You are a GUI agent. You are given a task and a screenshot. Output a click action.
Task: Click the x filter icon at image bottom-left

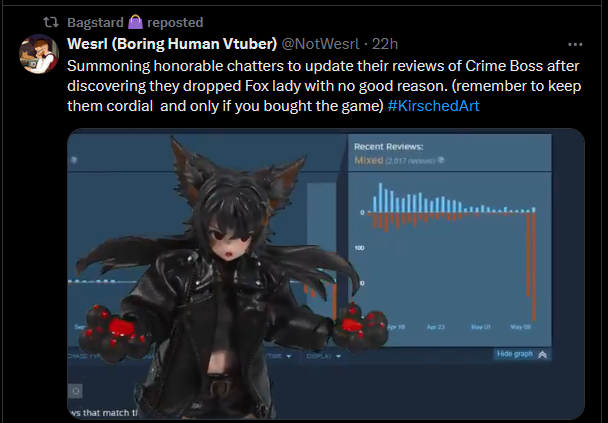tap(76, 391)
